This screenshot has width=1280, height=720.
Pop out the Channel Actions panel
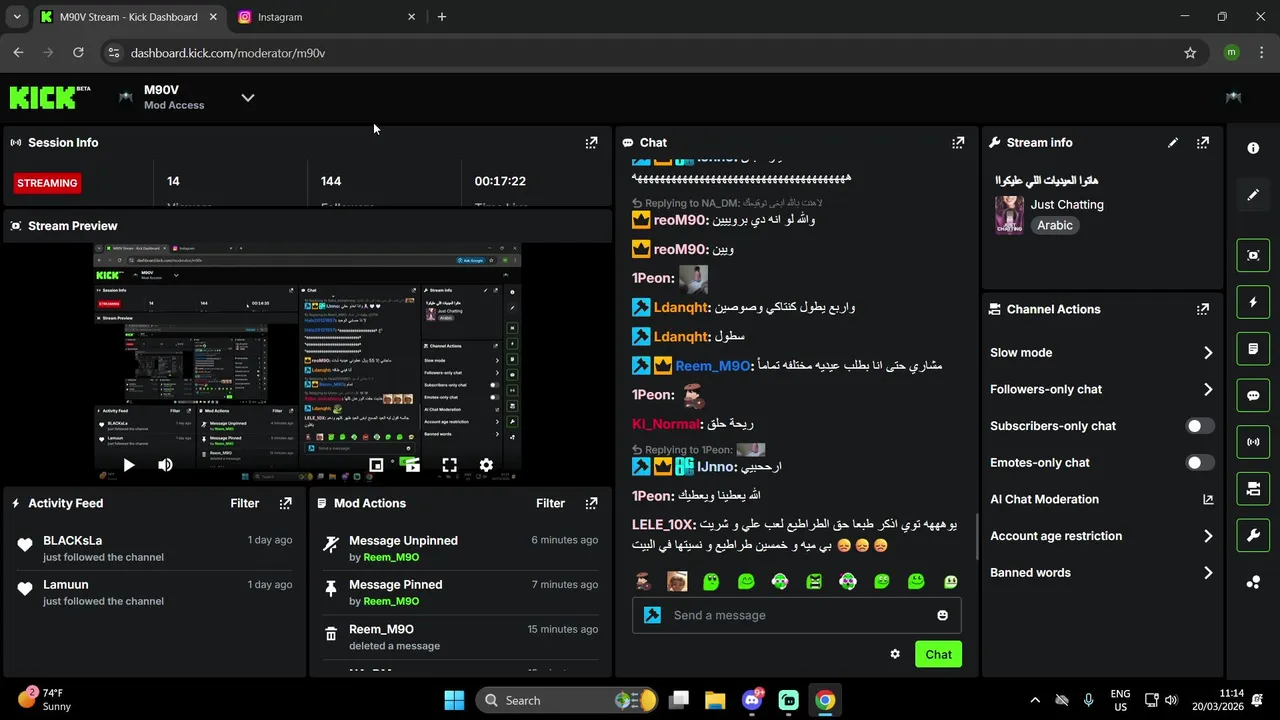point(1203,310)
